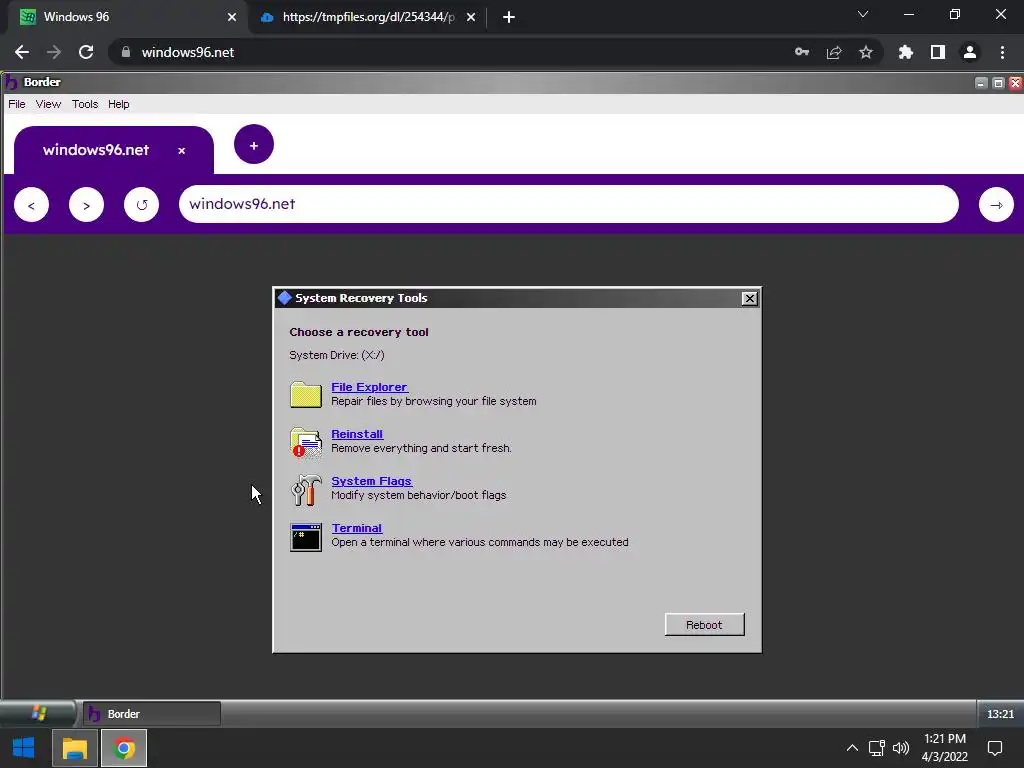Open the File menu in Border
Image resolution: width=1024 pixels, height=768 pixels.
[x=17, y=104]
